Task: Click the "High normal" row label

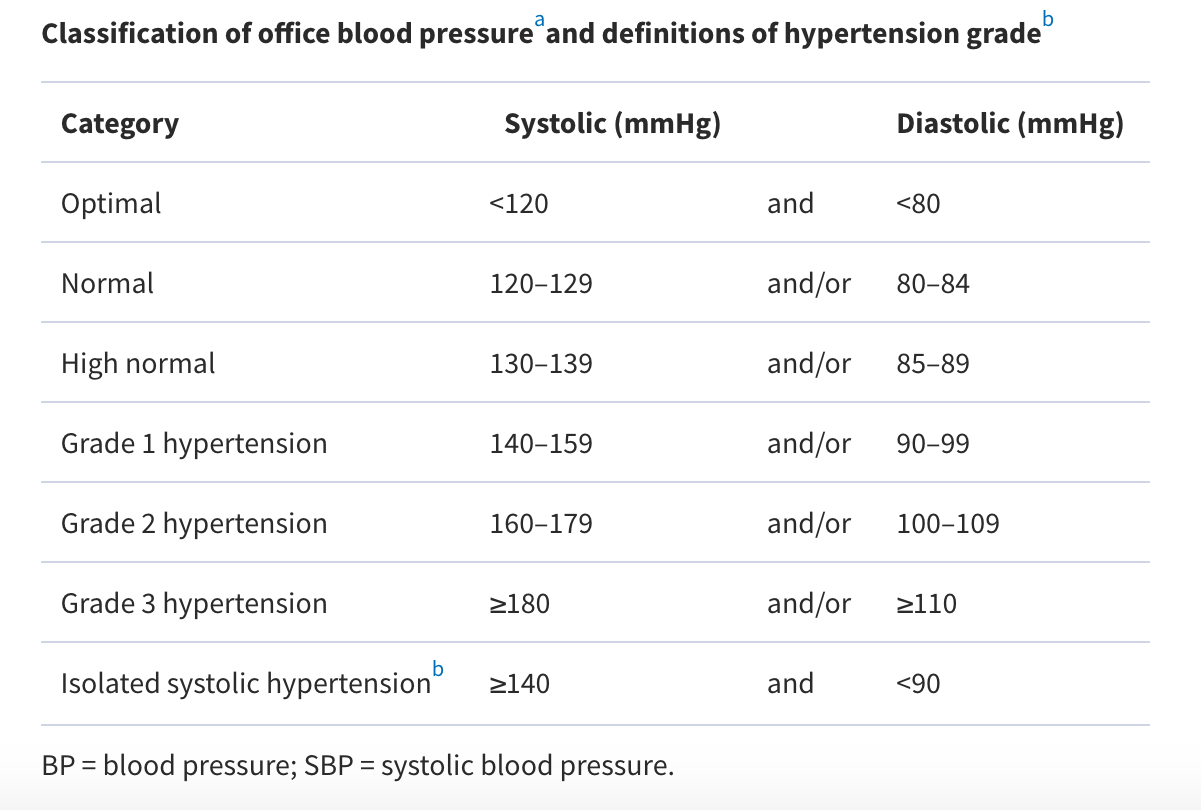Action: coord(138,363)
